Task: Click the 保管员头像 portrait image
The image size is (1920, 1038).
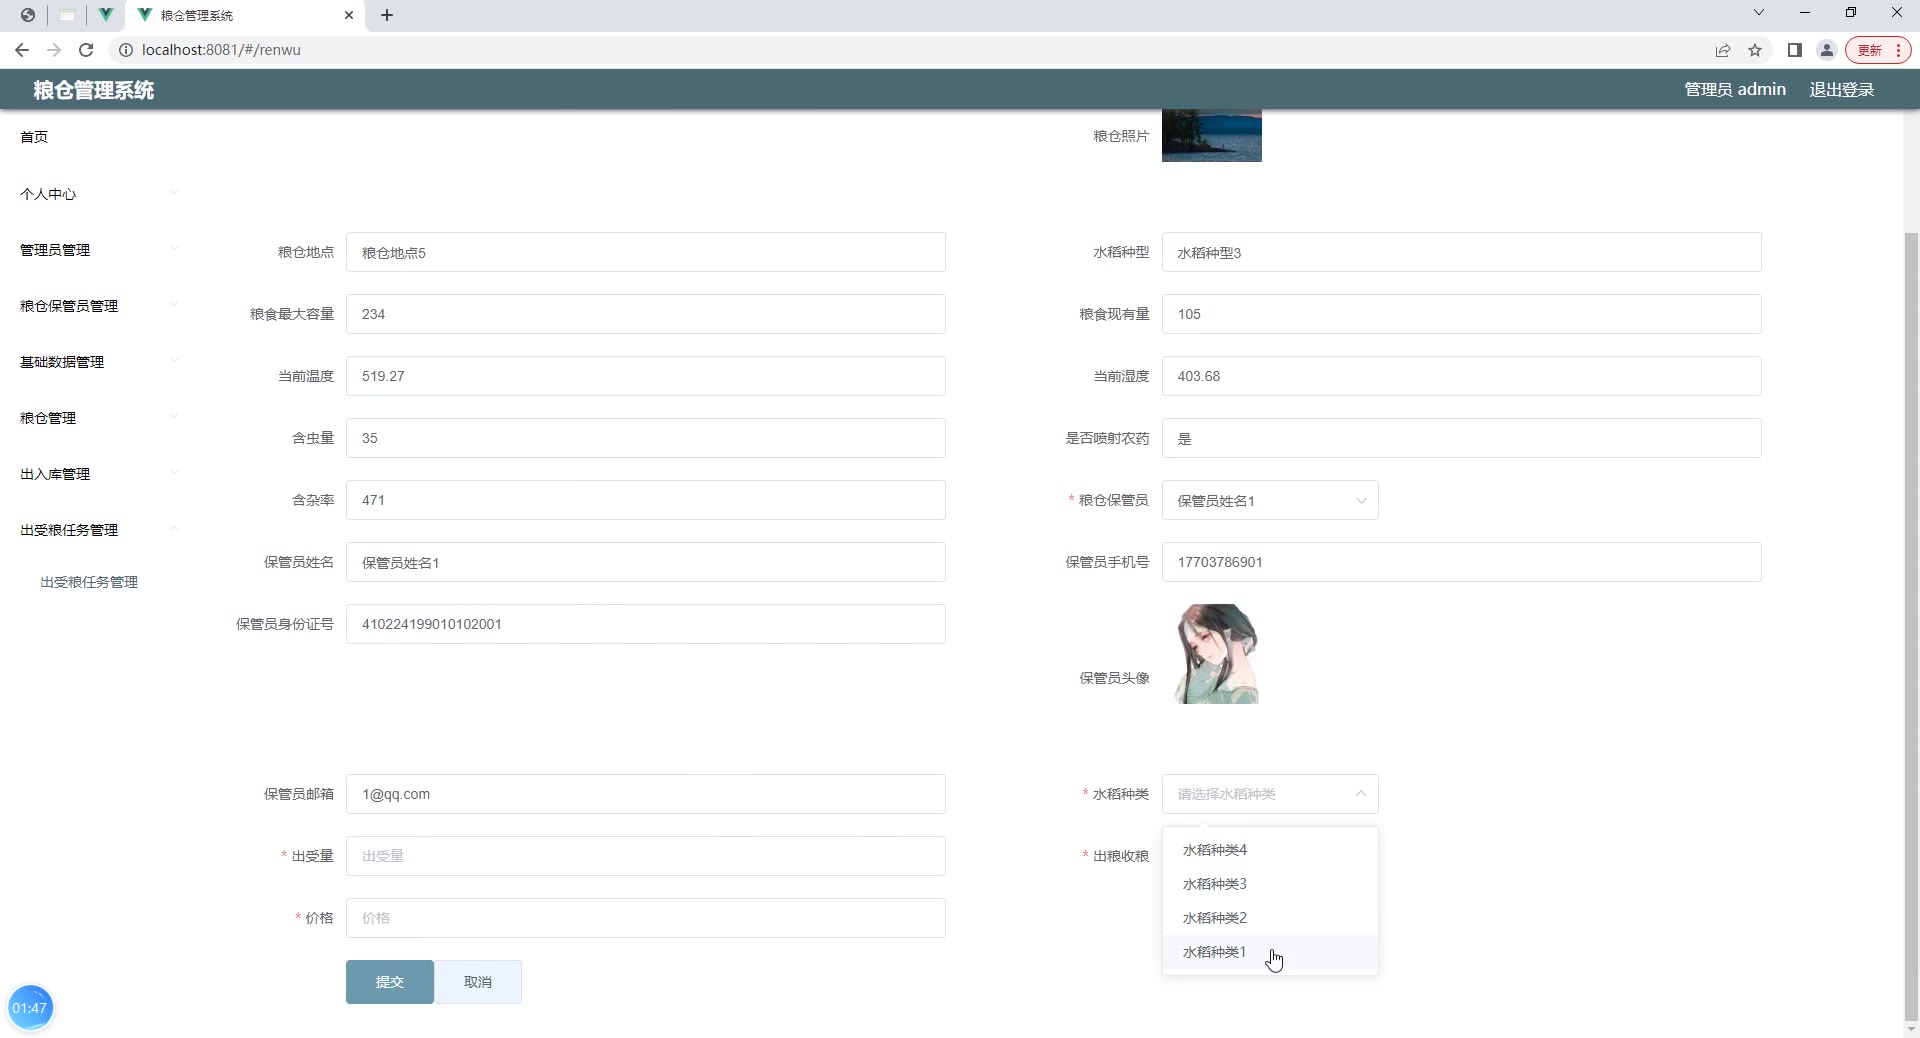Action: click(x=1217, y=654)
